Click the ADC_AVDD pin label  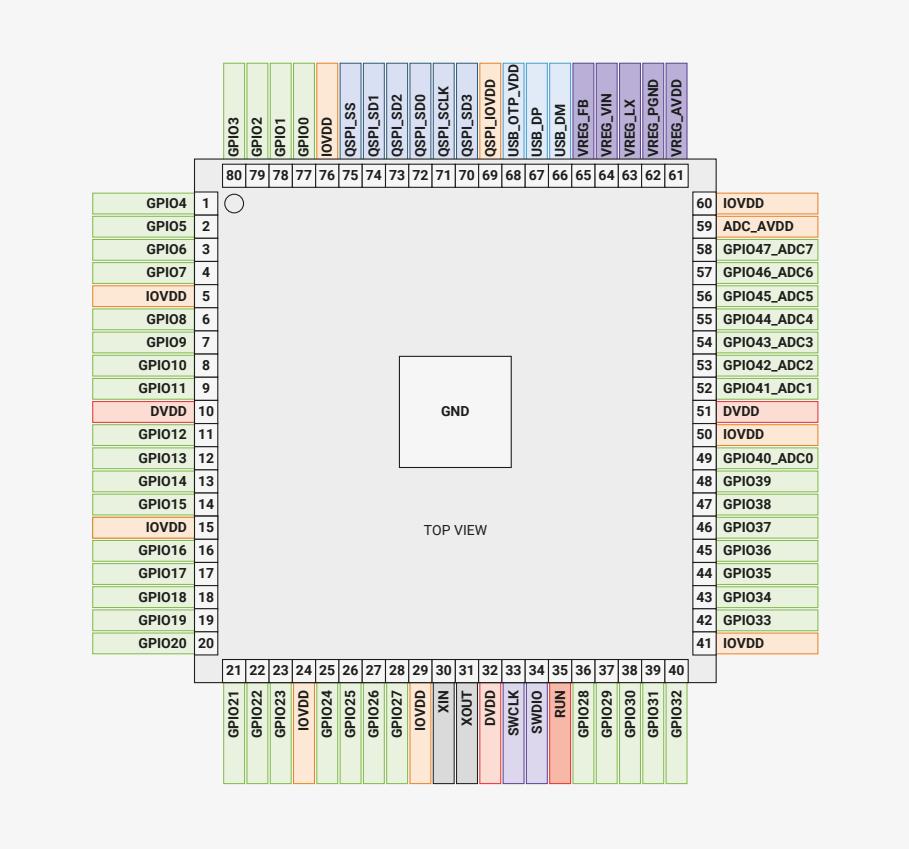768,227
